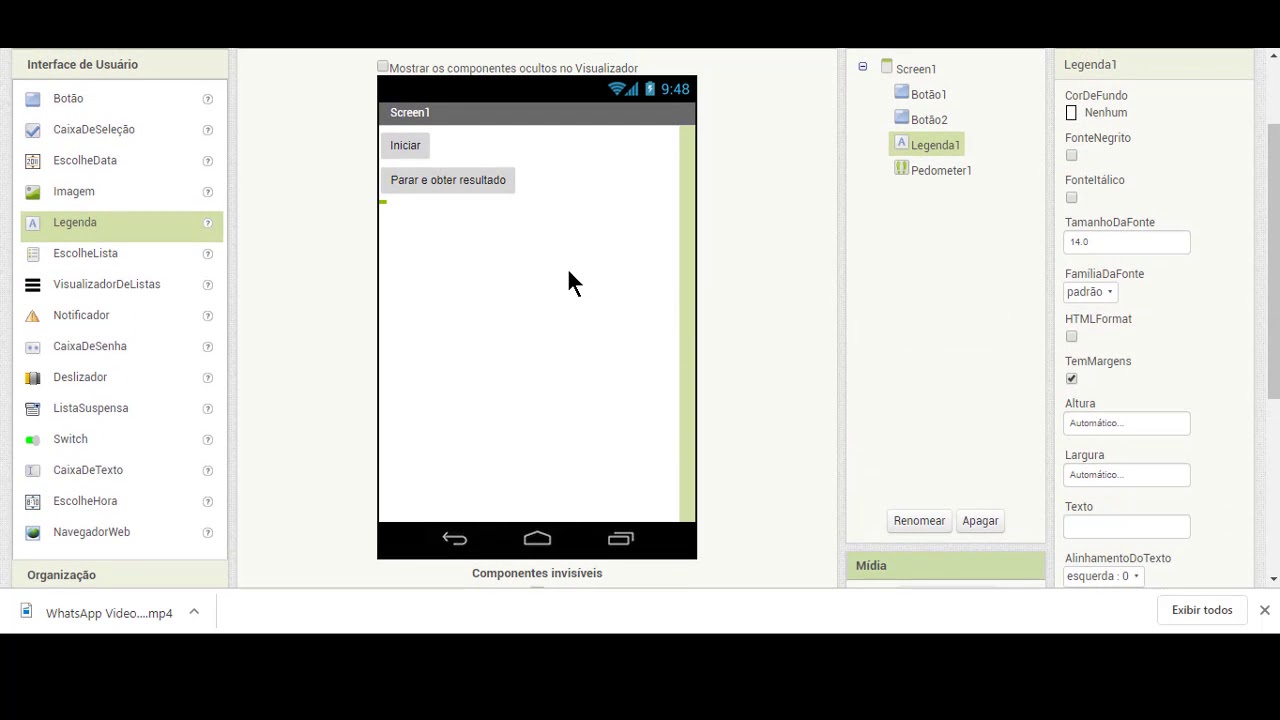Click the TamanhoDaFonte input field

click(x=1127, y=242)
